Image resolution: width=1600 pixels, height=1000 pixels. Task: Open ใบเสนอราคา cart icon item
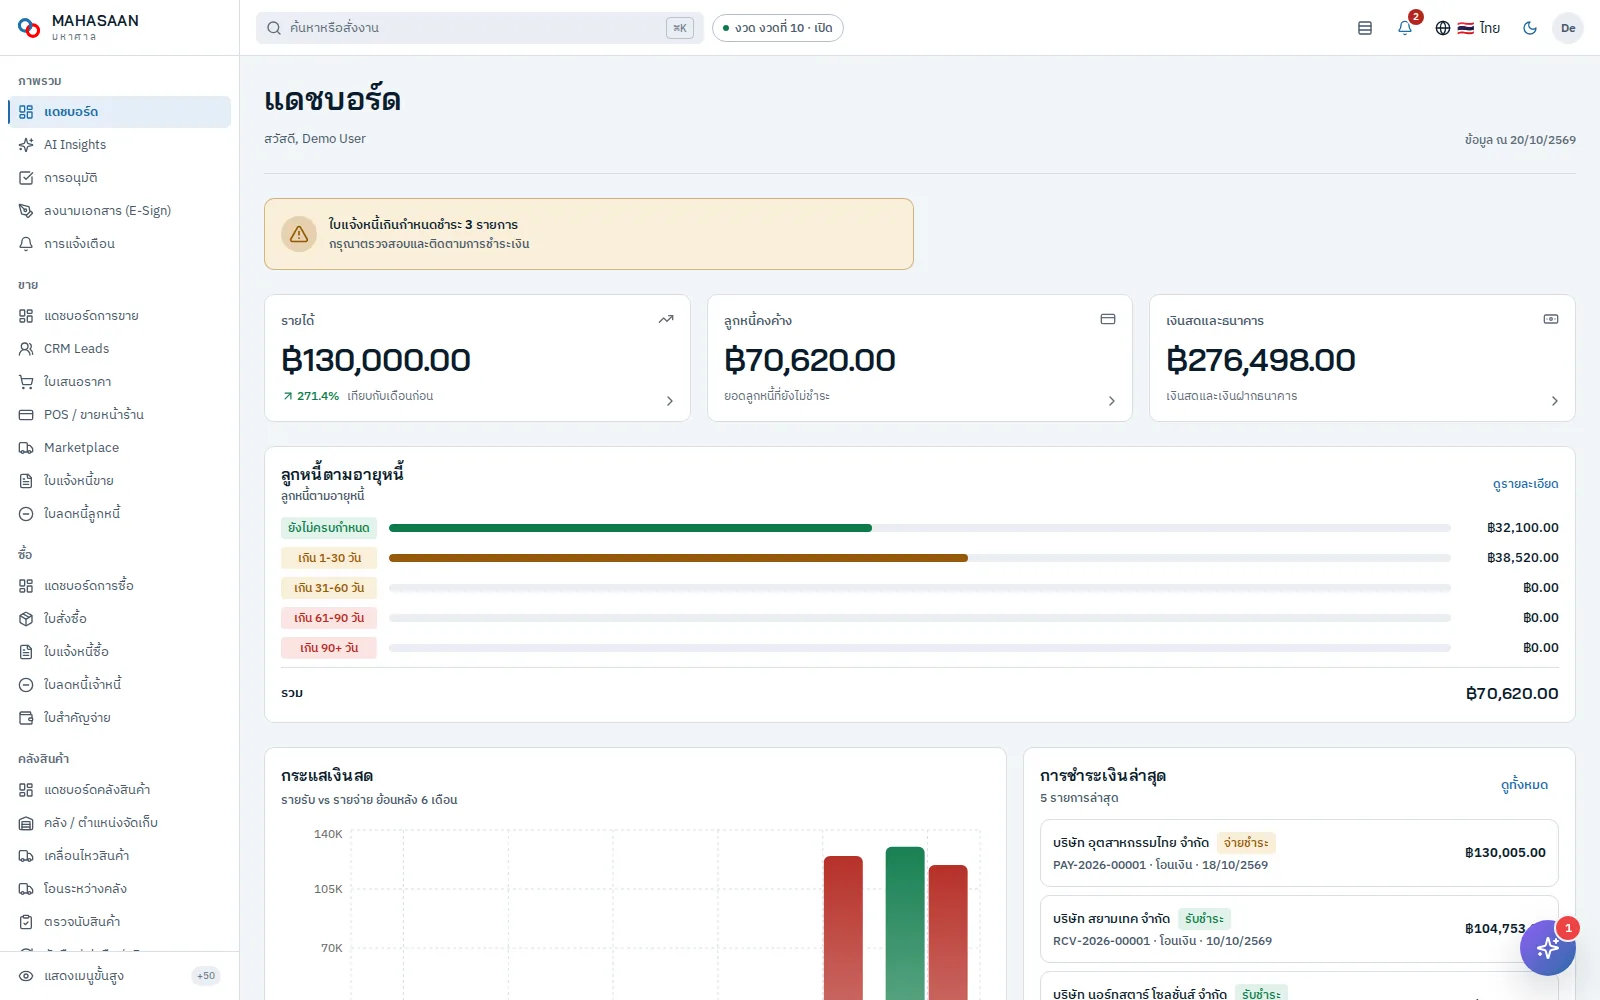[x=119, y=382]
